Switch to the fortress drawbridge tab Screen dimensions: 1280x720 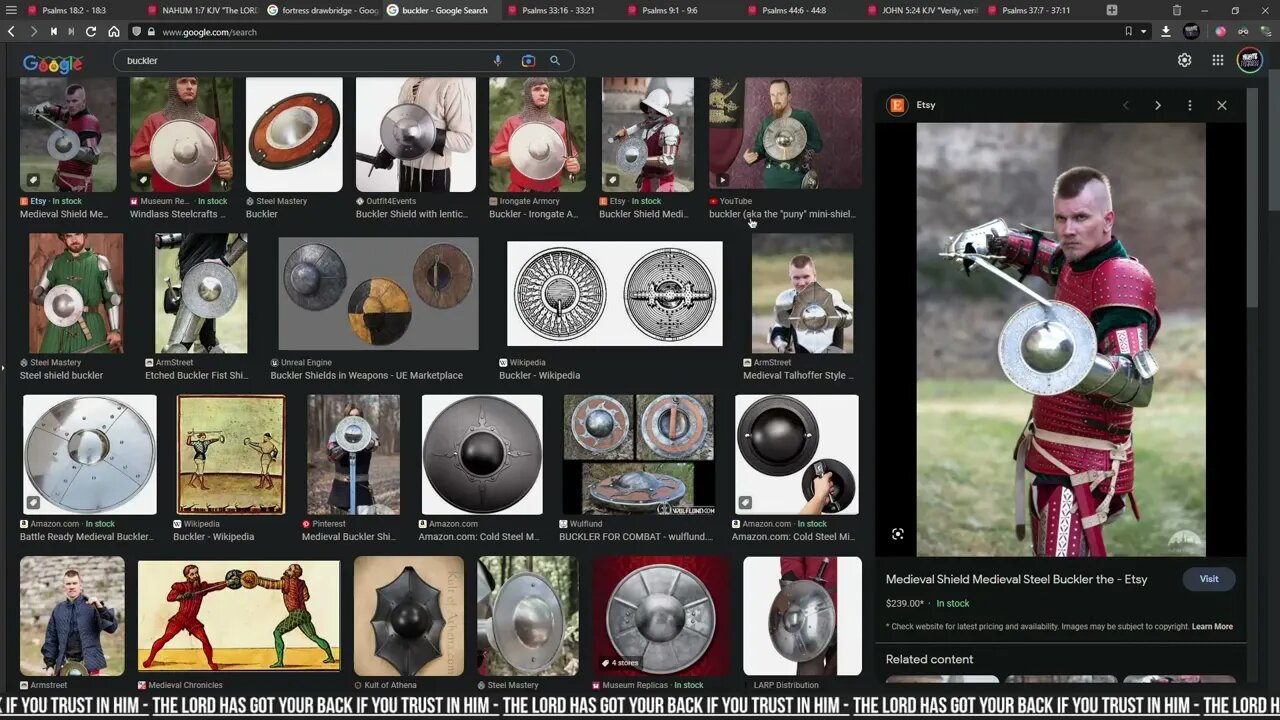pos(322,10)
